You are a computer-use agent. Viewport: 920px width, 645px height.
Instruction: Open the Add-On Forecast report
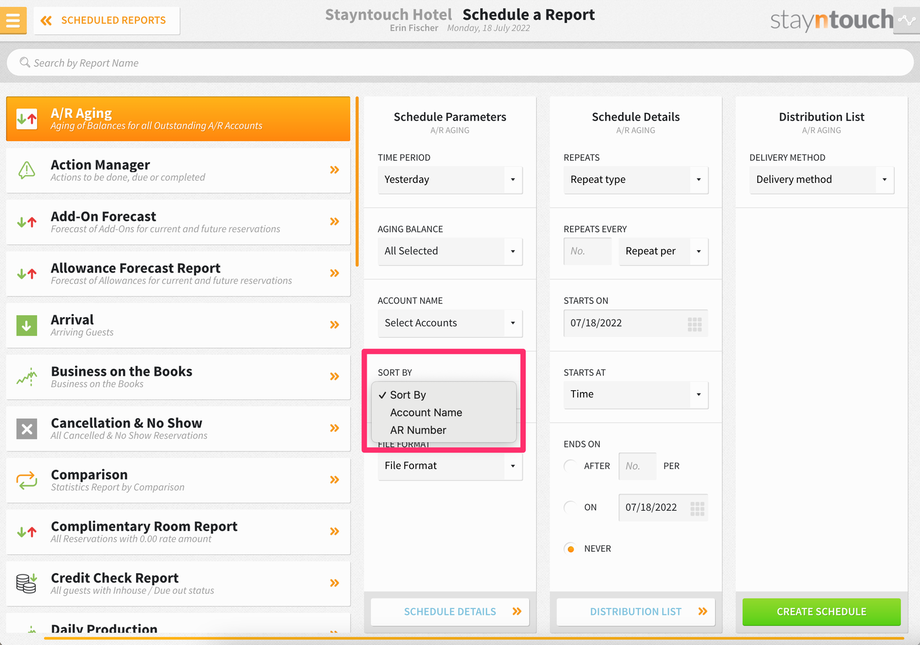pyautogui.click(x=178, y=222)
